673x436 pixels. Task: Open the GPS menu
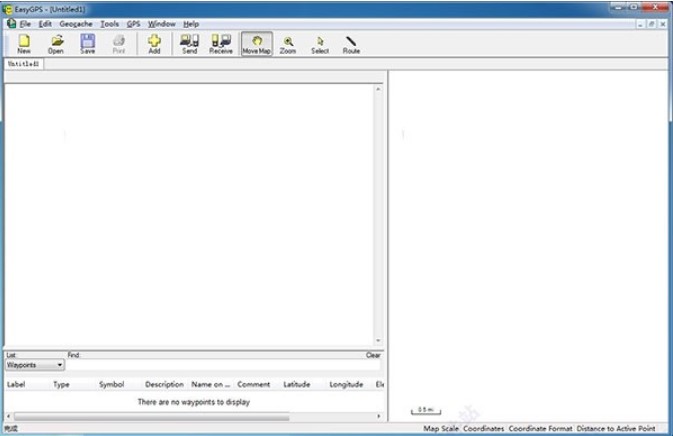[133, 24]
